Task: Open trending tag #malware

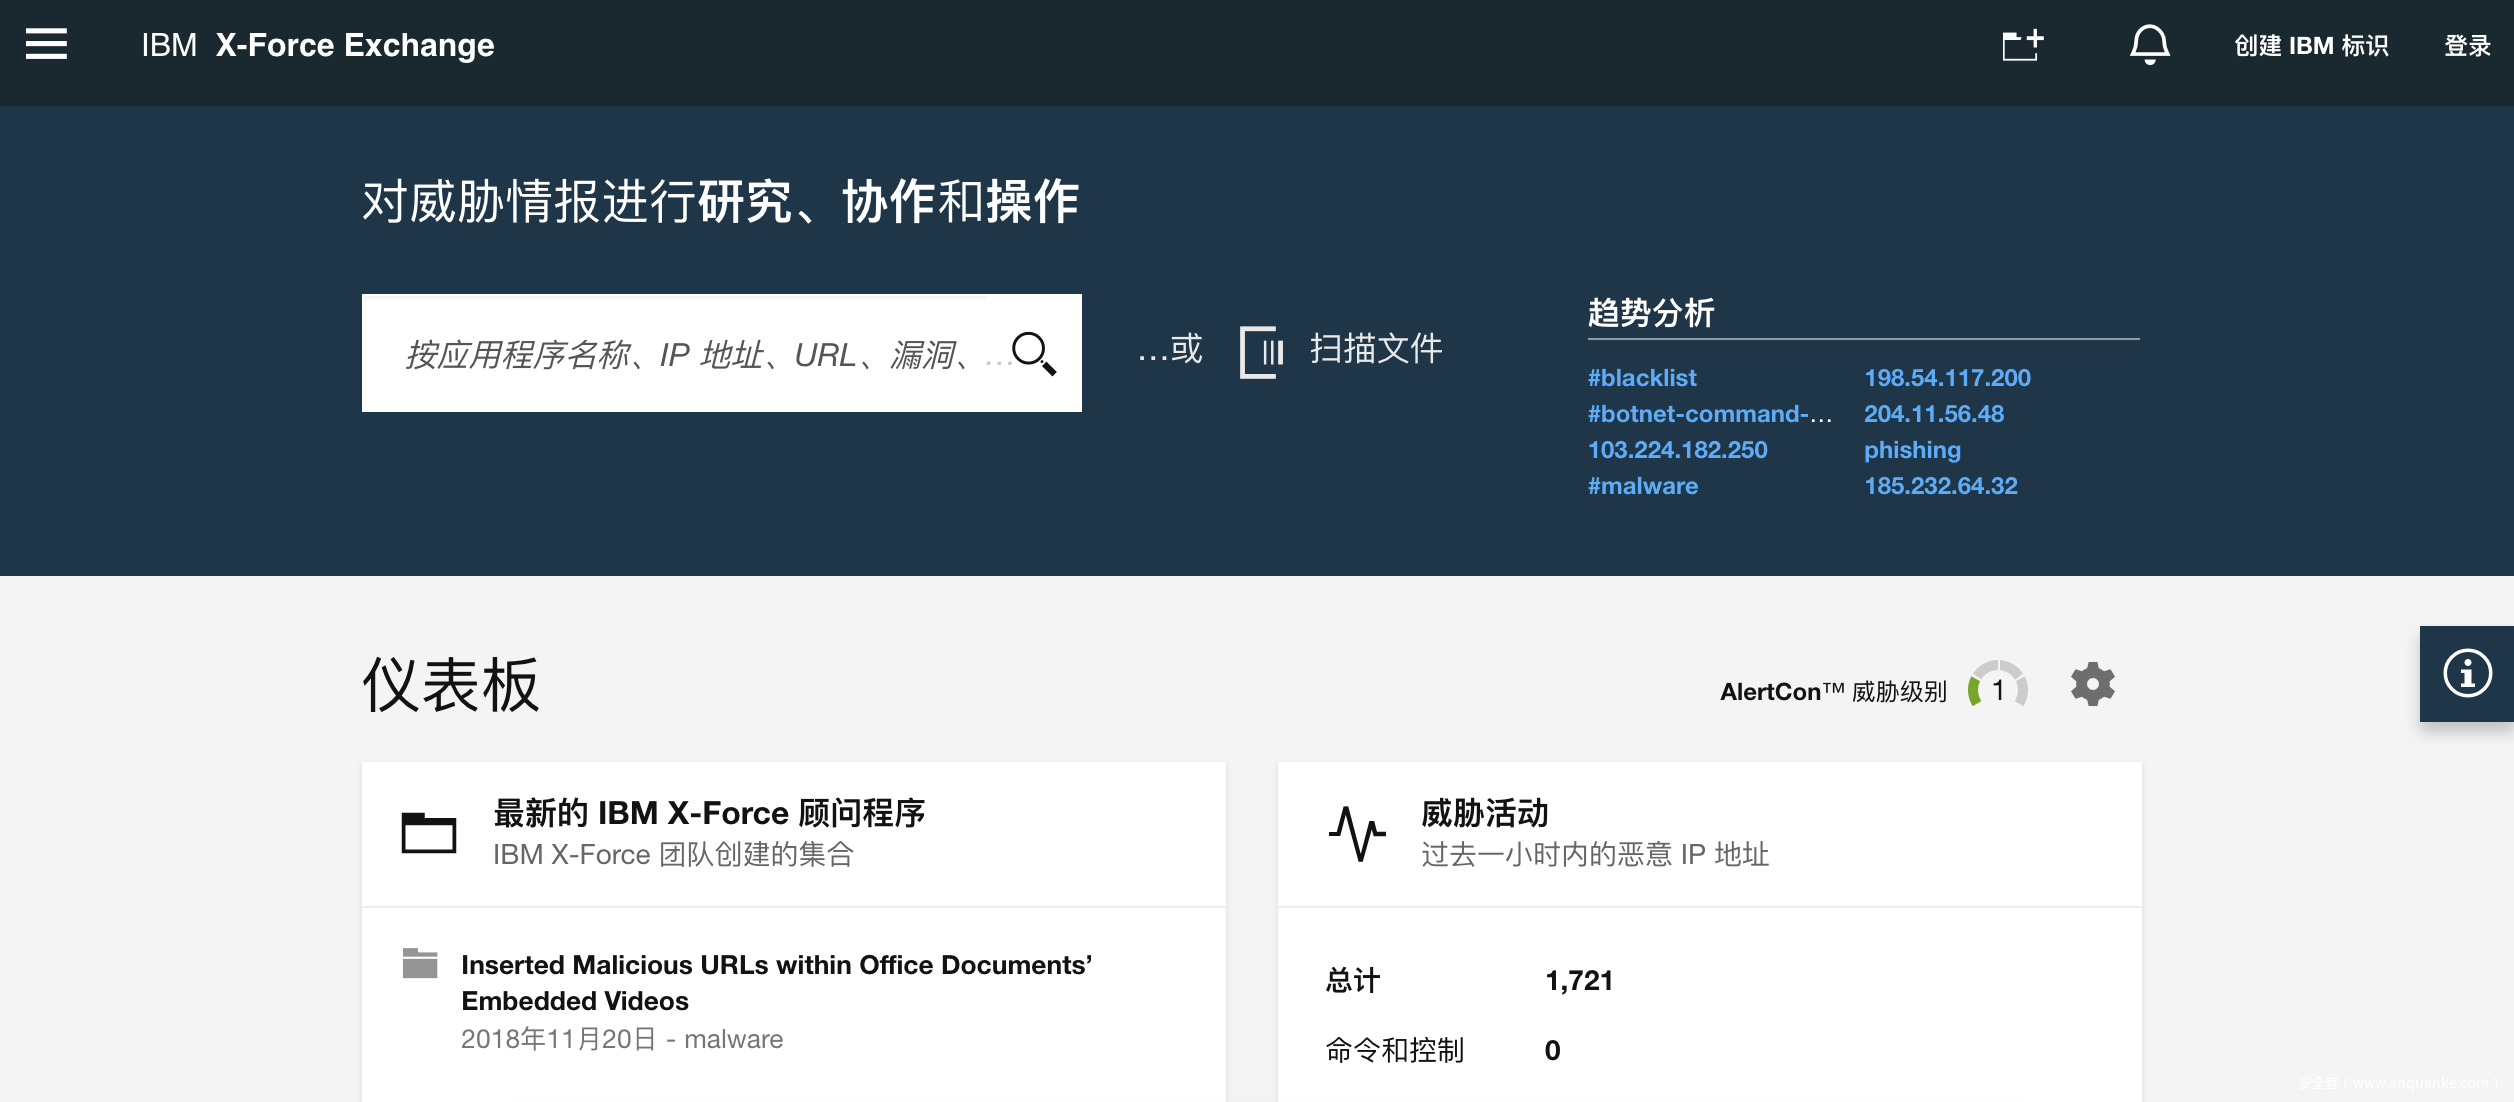Action: [x=1642, y=486]
